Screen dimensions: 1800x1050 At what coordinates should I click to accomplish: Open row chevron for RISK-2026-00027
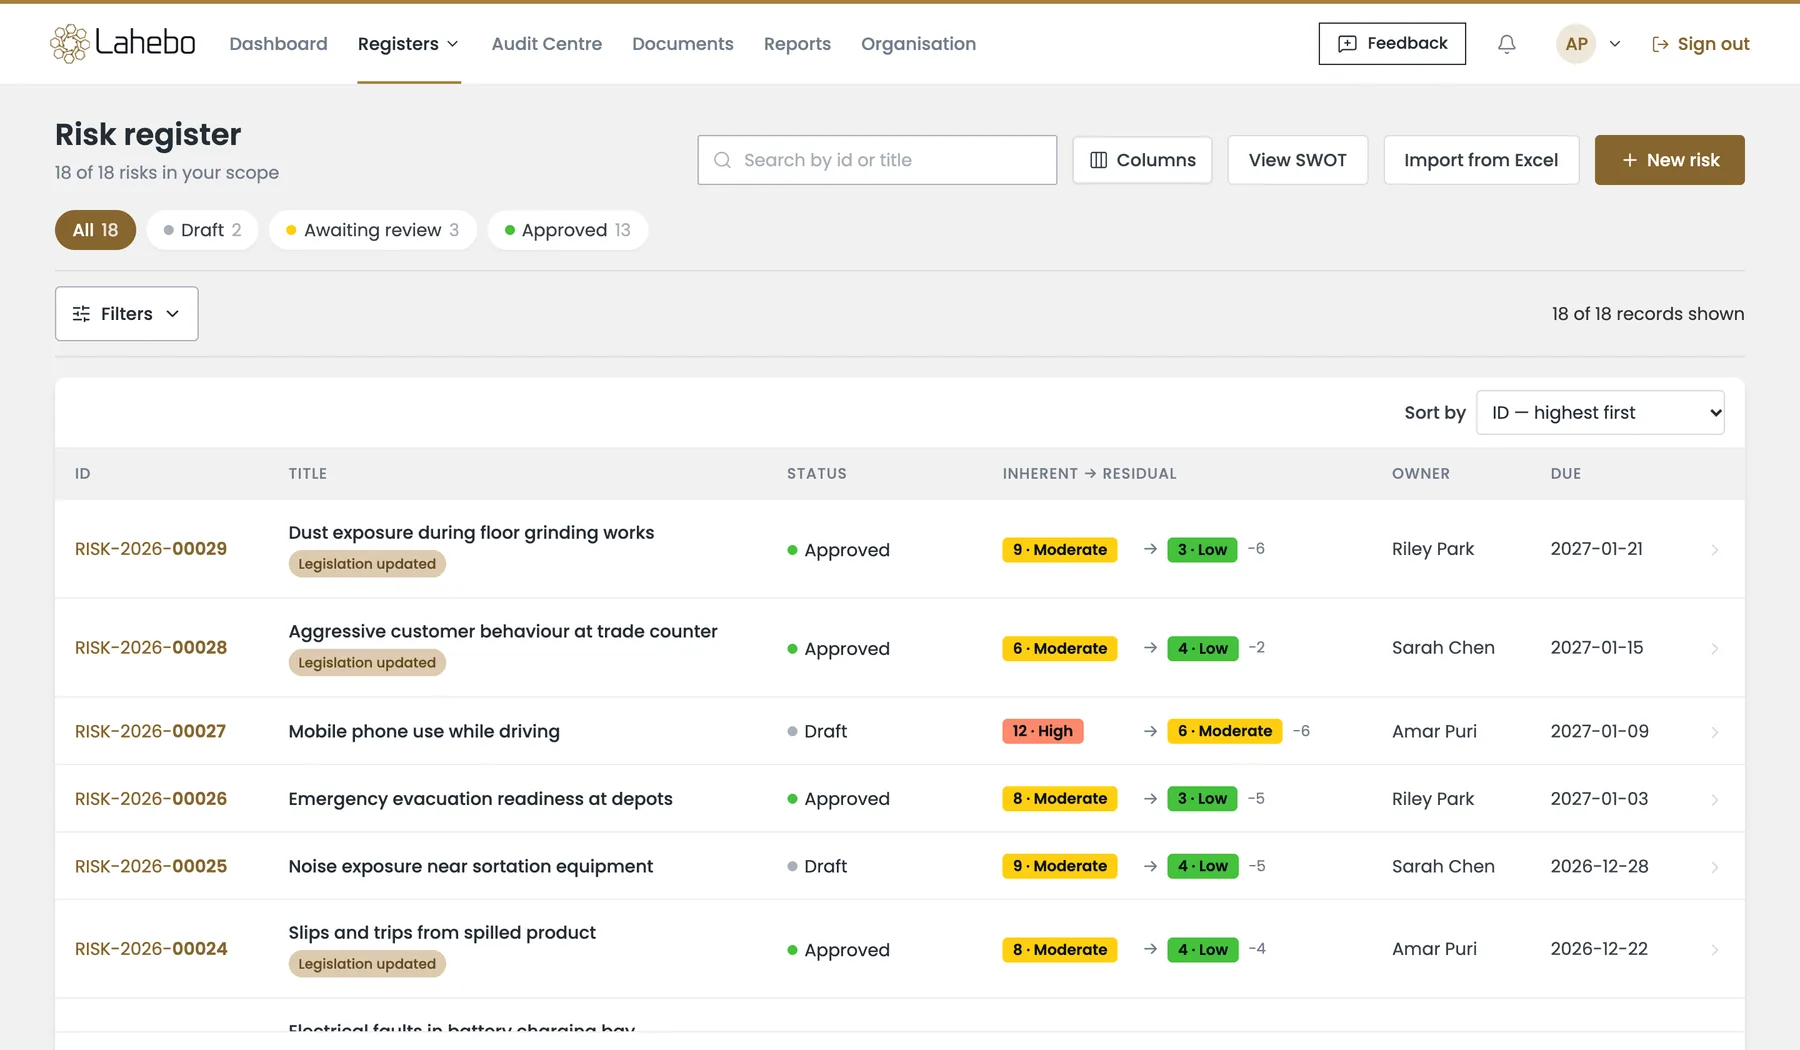pos(1714,732)
